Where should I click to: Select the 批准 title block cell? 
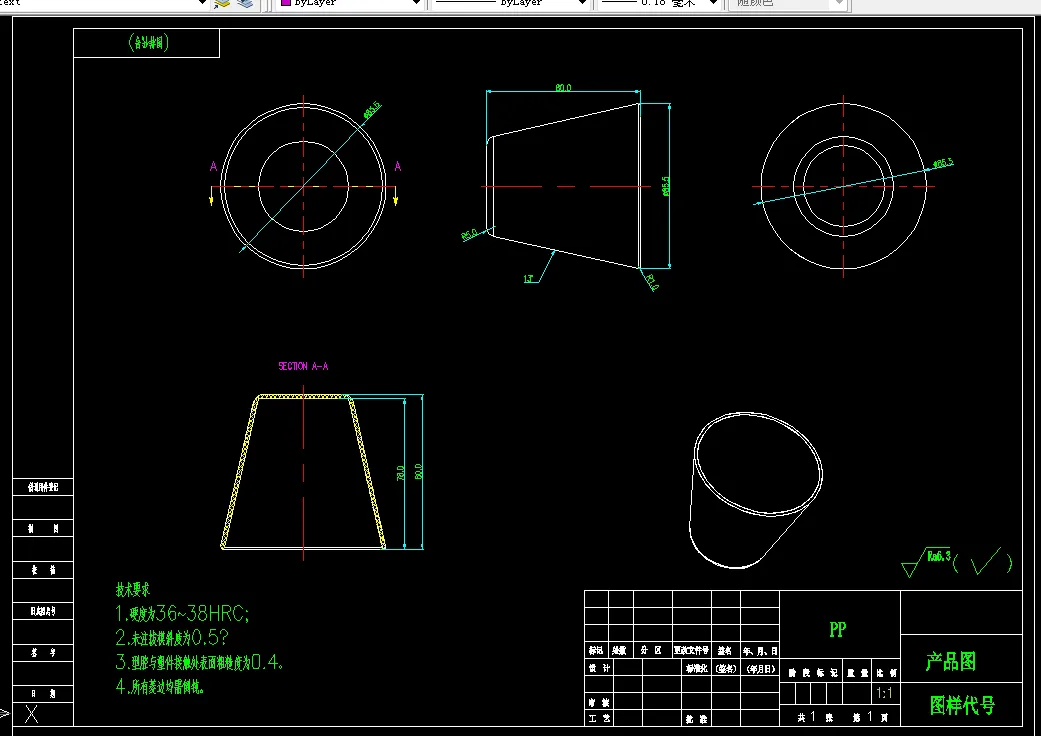696,719
